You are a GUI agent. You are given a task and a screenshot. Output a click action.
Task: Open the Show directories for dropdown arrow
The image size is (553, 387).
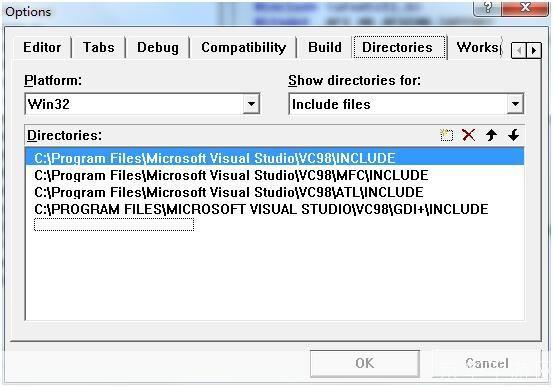point(515,104)
